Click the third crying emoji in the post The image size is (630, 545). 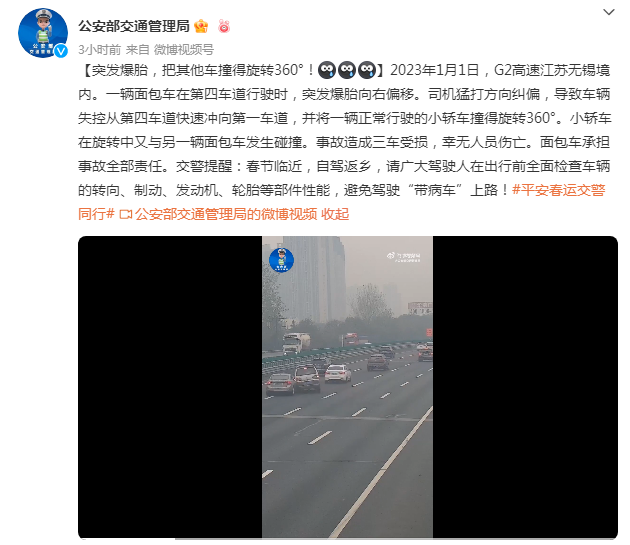[x=366, y=70]
